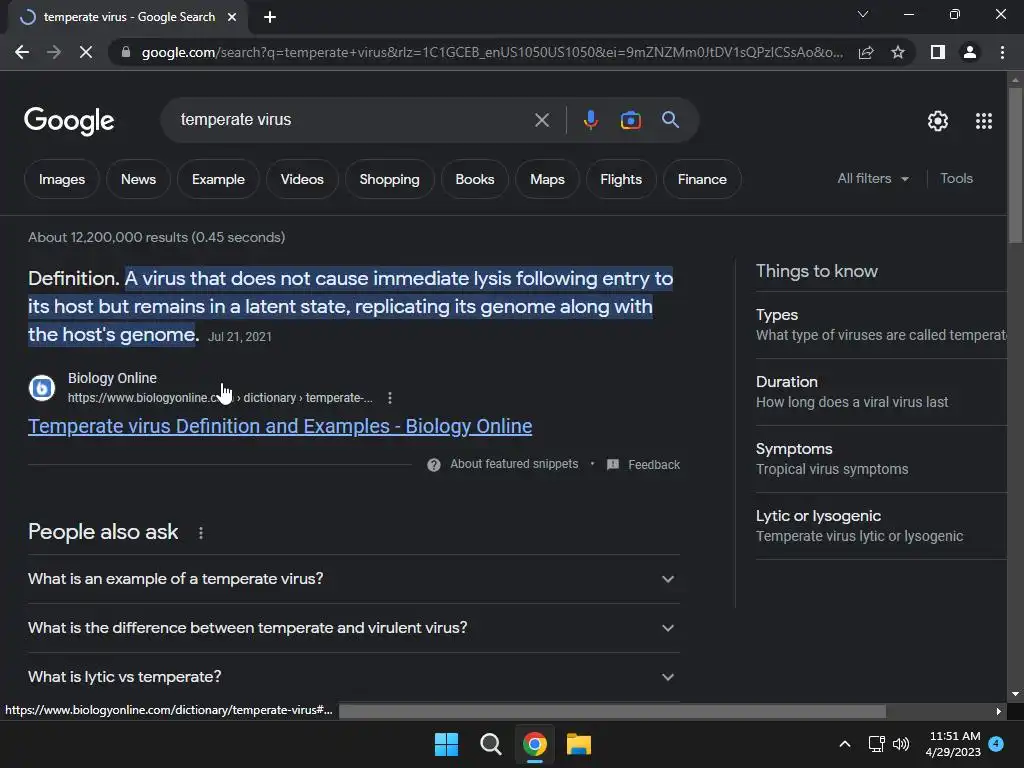Go back using browser back arrow
The image size is (1024, 768).
point(22,52)
